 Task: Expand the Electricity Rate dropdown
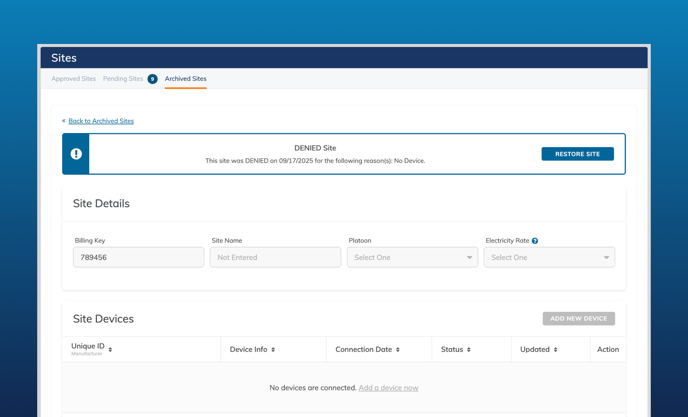(x=549, y=257)
